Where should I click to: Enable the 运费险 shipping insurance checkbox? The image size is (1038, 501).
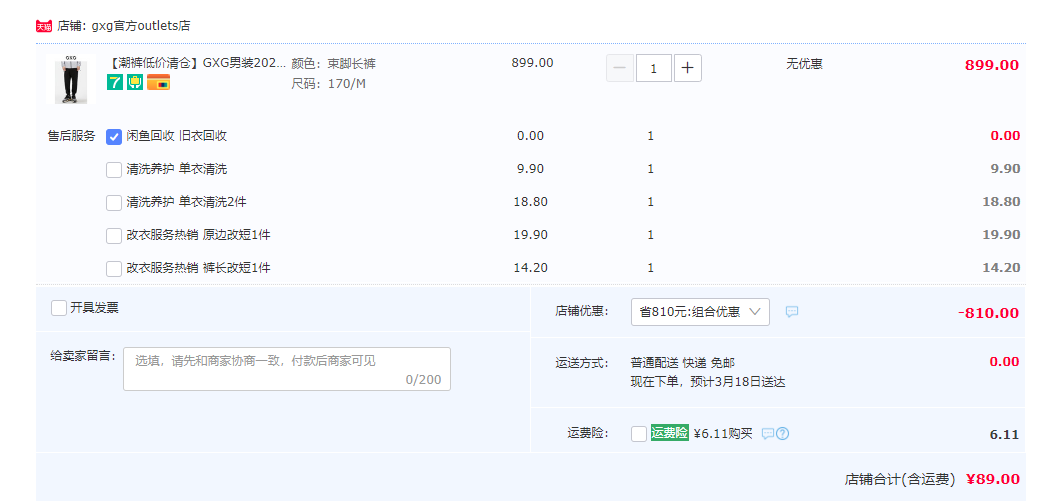coord(639,434)
